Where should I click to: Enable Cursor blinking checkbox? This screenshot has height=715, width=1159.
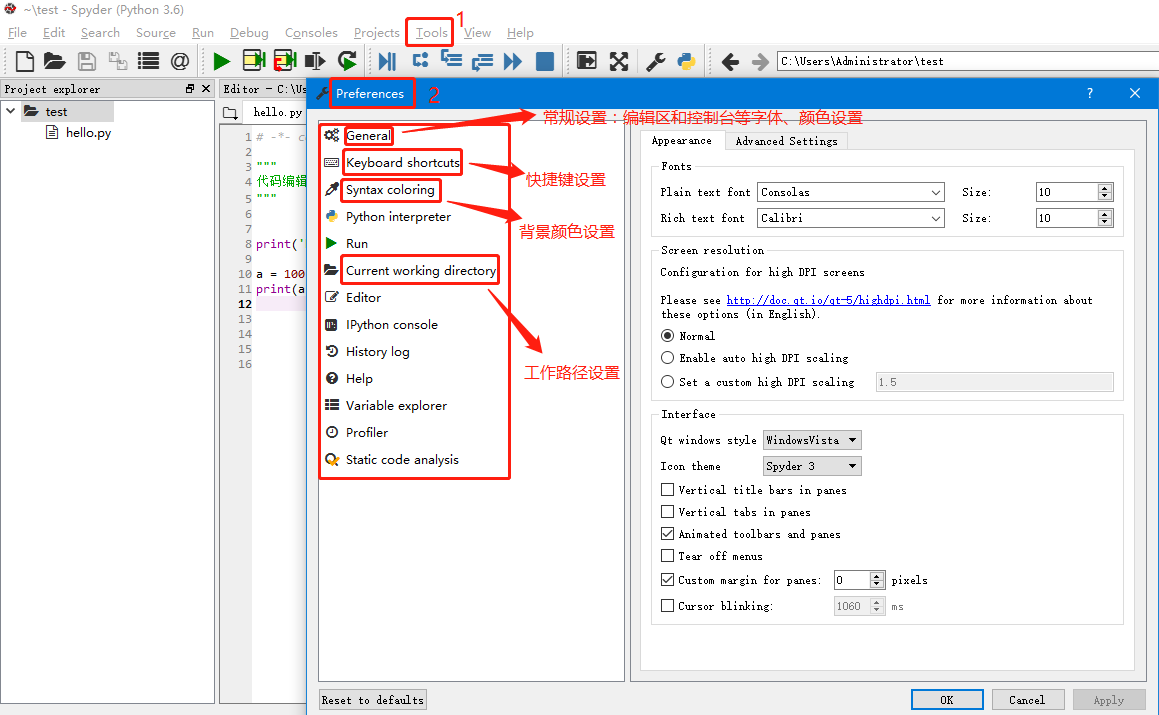click(667, 606)
